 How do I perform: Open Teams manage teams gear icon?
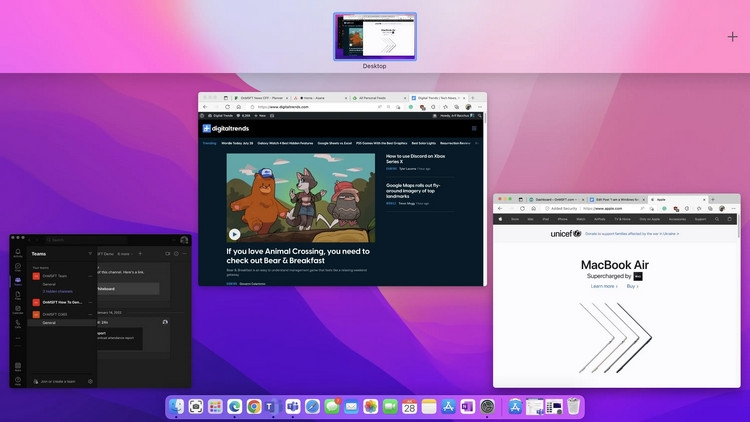pyautogui.click(x=90, y=381)
